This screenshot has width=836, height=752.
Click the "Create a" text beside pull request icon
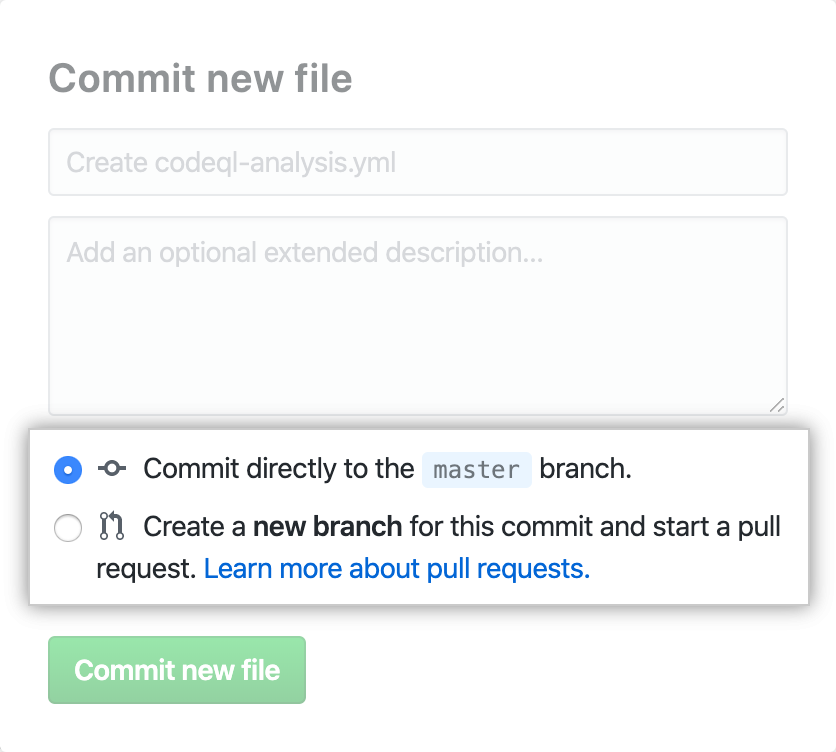click(x=194, y=527)
